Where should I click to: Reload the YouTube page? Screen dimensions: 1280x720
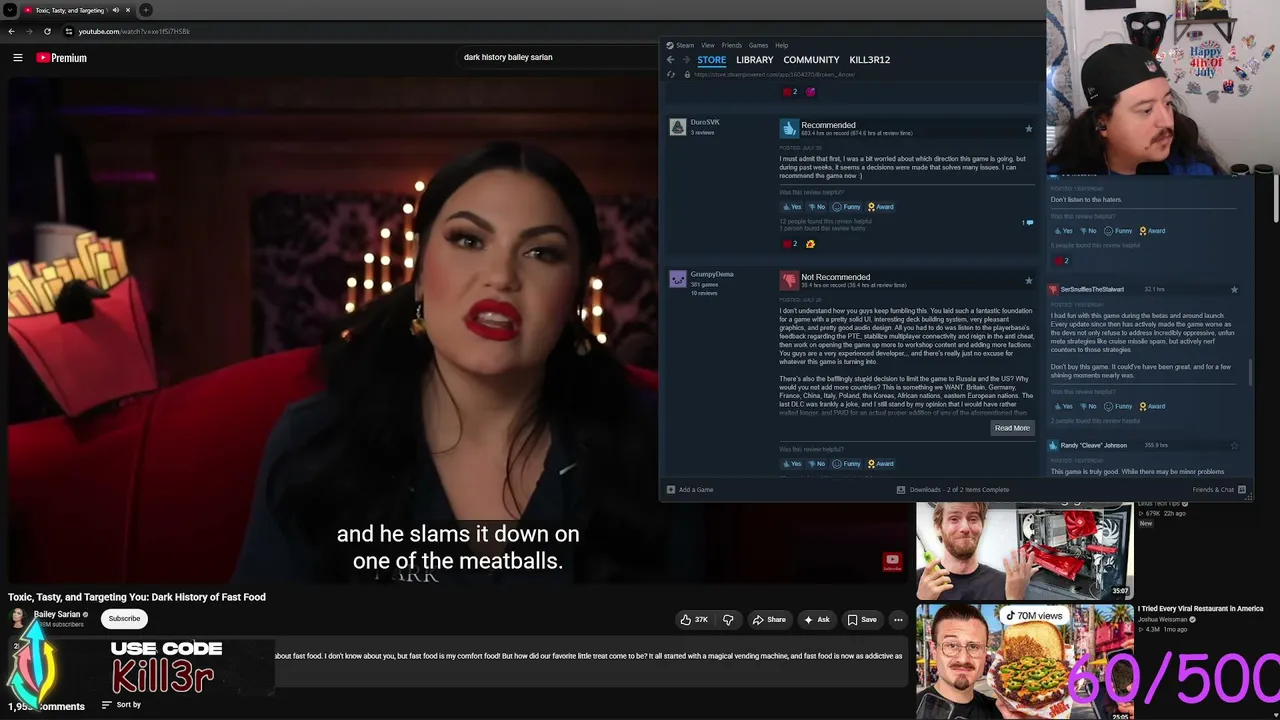coord(47,31)
